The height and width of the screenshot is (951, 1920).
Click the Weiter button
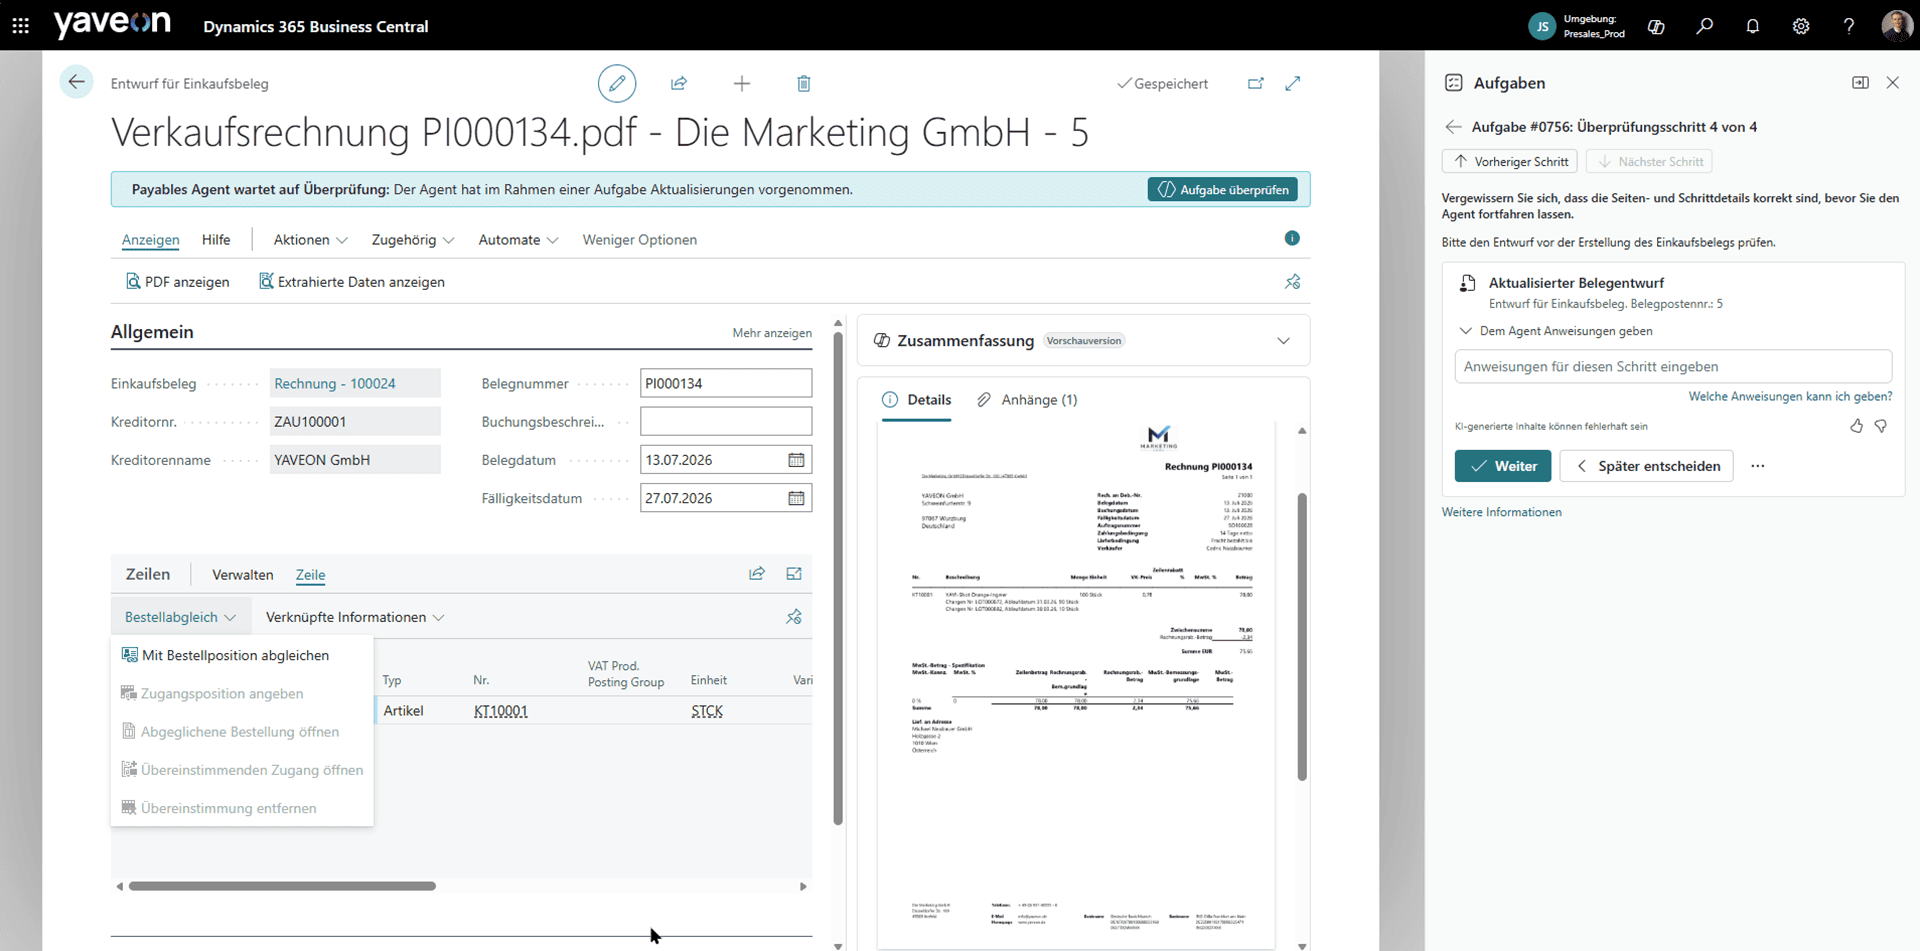1502,466
